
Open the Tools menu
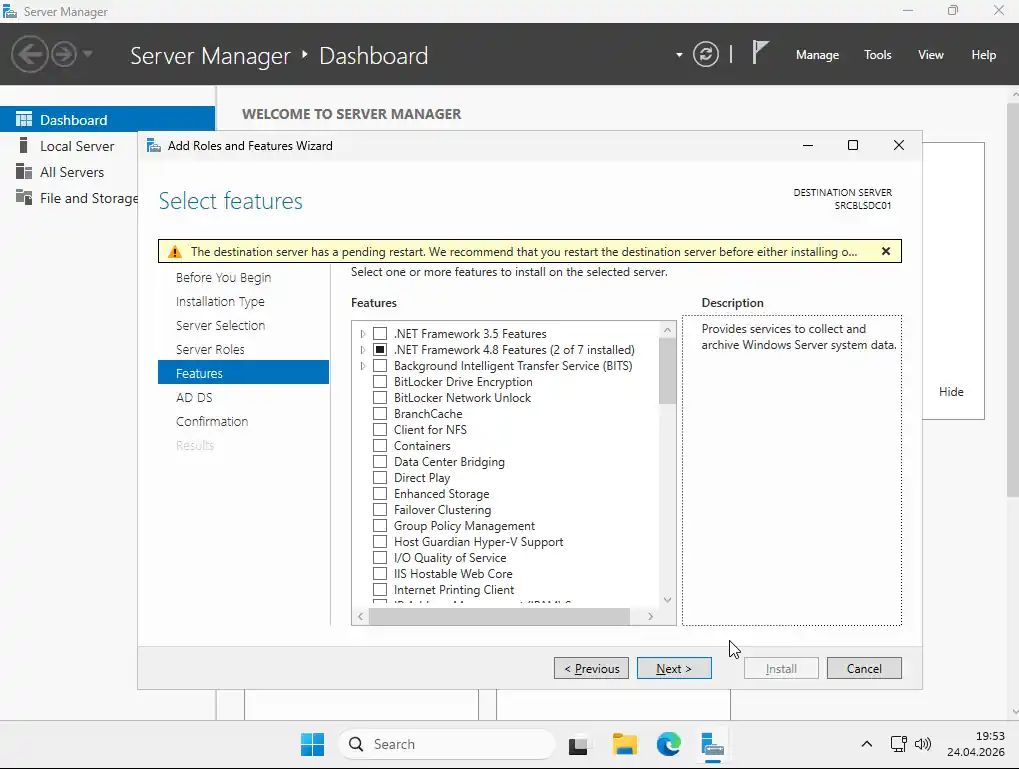click(877, 55)
